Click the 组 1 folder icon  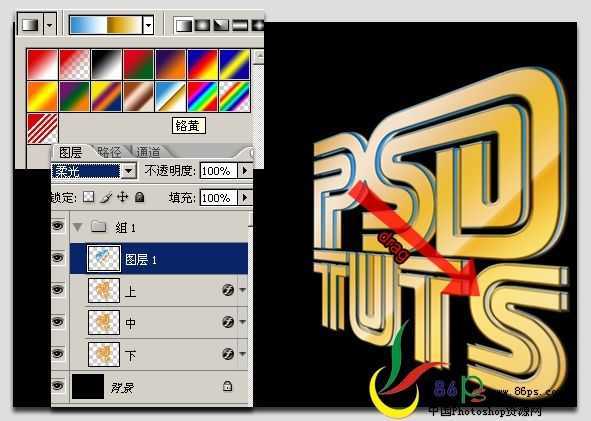click(98, 226)
